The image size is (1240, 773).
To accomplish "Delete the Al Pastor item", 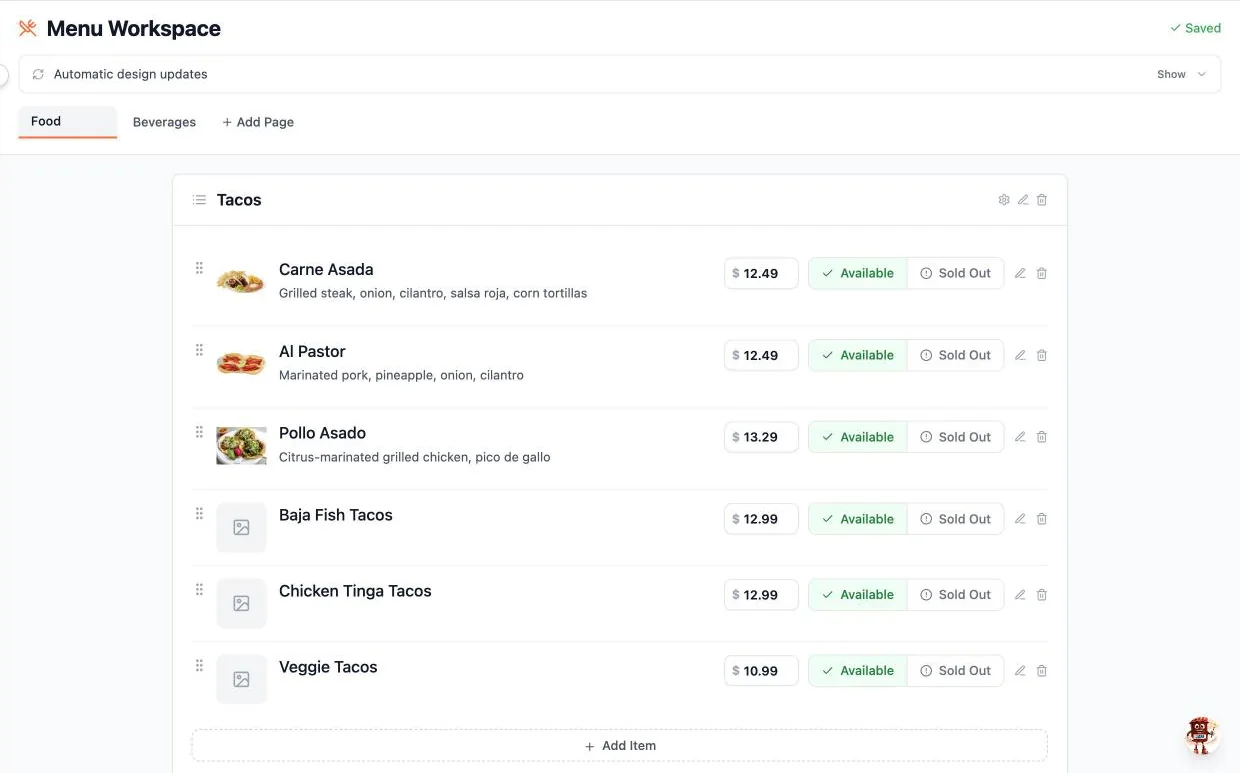I will (x=1042, y=355).
